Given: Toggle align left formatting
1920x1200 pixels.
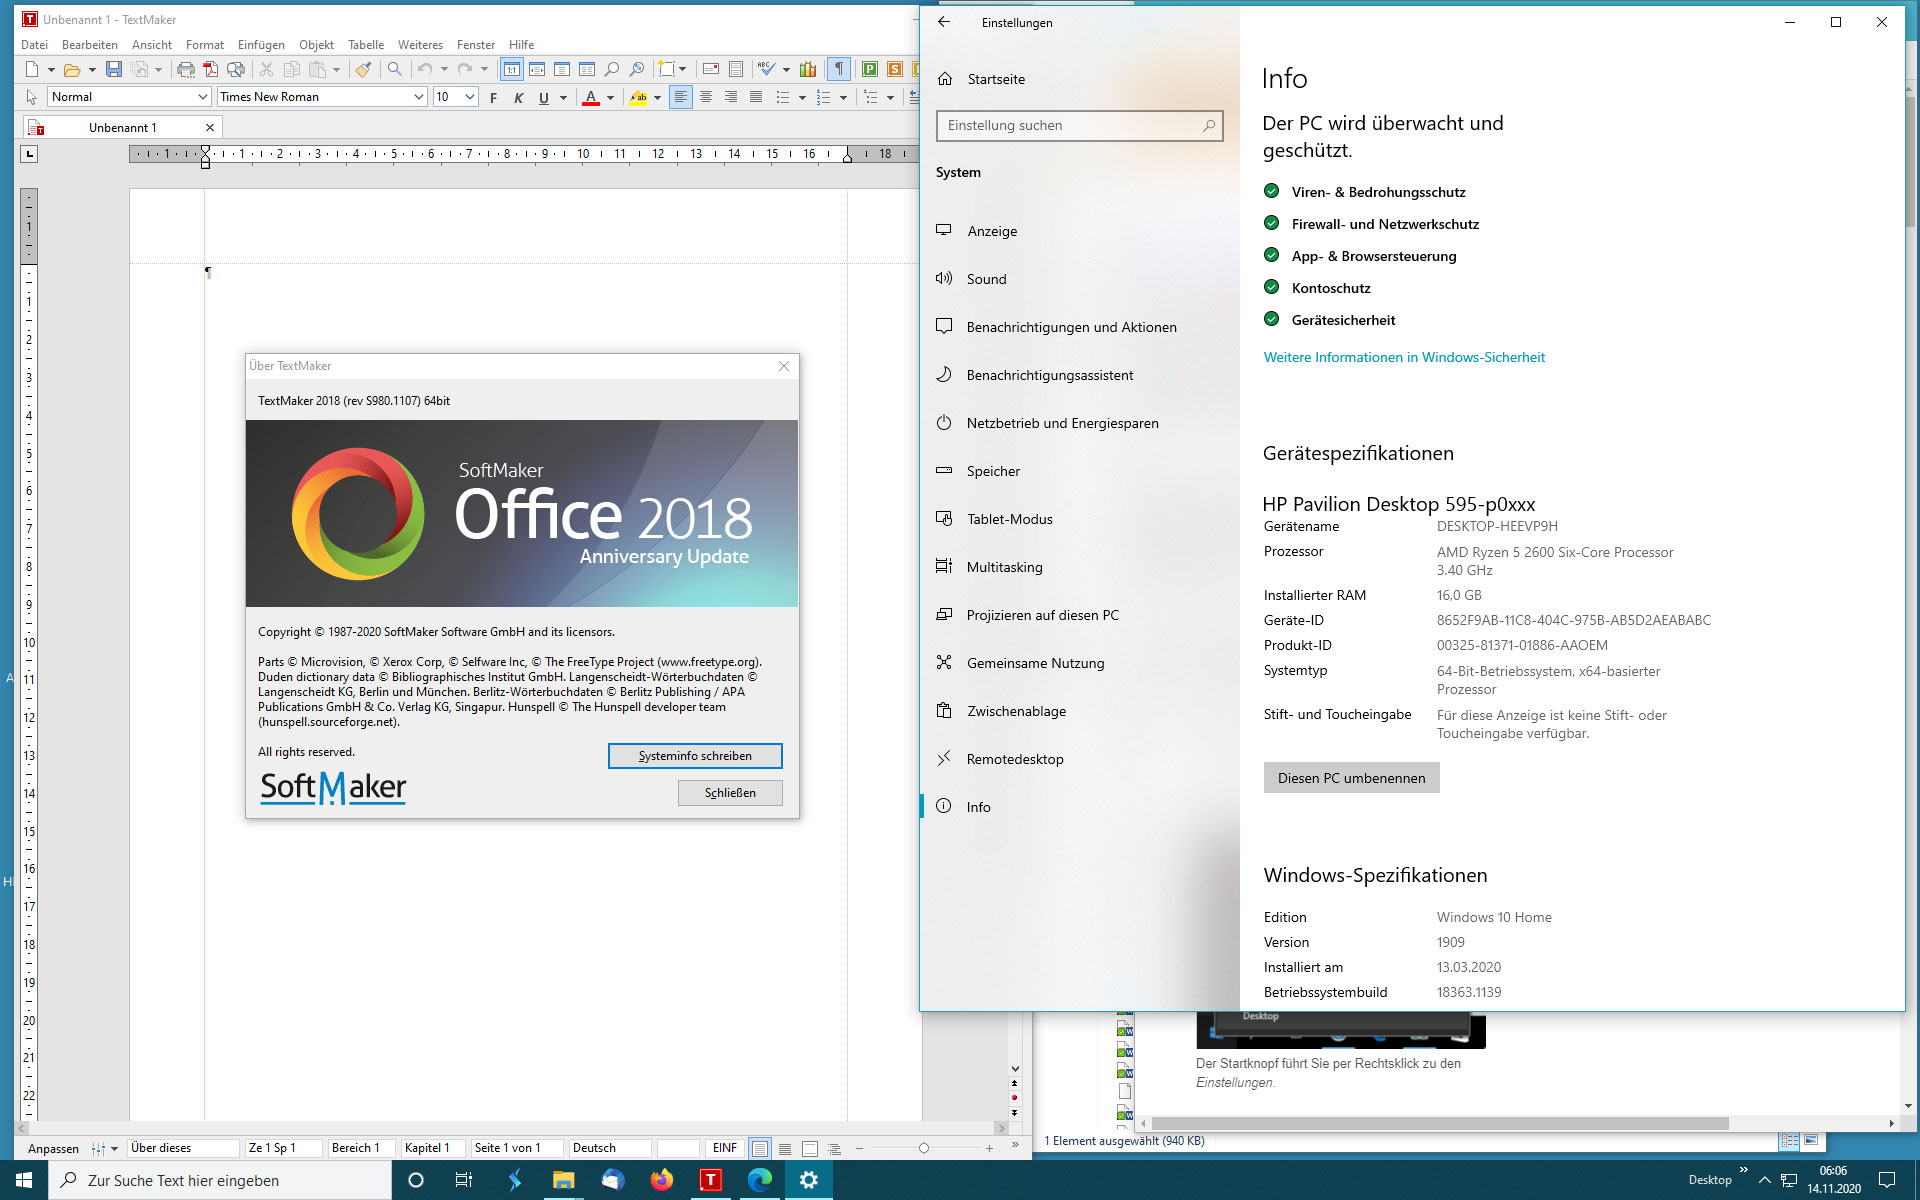Looking at the screenshot, I should [681, 97].
